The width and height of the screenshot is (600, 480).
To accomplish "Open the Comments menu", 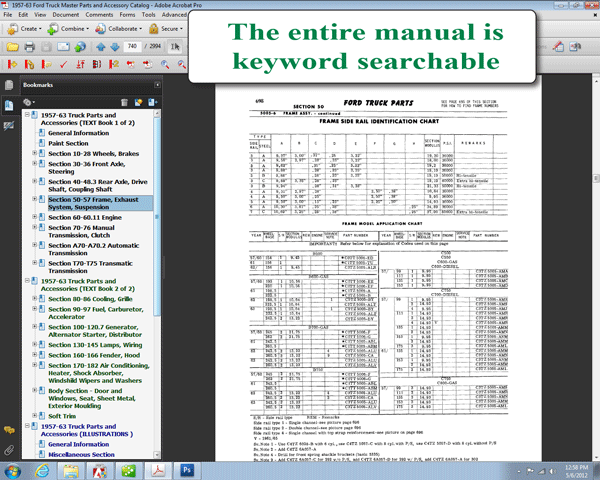I will click(99, 15).
